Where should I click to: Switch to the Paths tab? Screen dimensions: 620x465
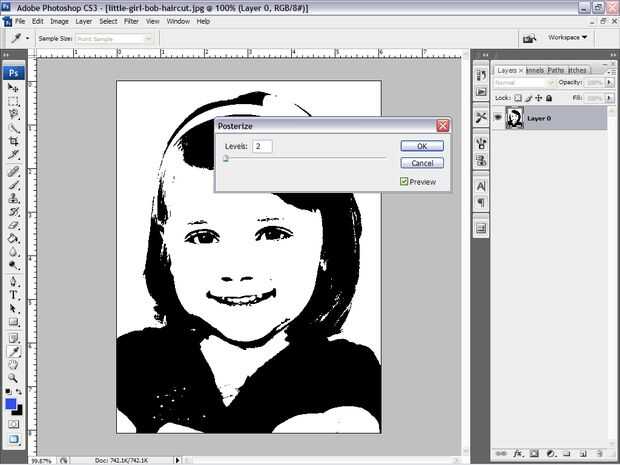(x=556, y=70)
